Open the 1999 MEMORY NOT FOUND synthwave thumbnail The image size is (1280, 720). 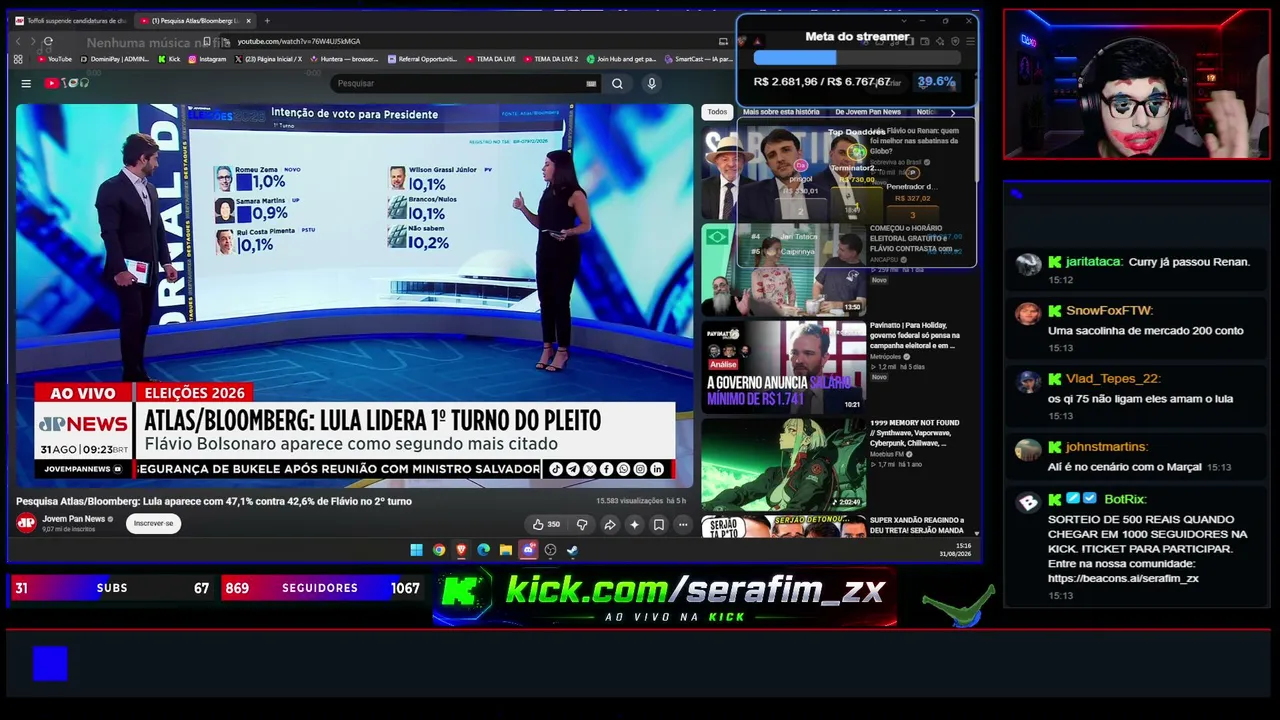pos(783,463)
